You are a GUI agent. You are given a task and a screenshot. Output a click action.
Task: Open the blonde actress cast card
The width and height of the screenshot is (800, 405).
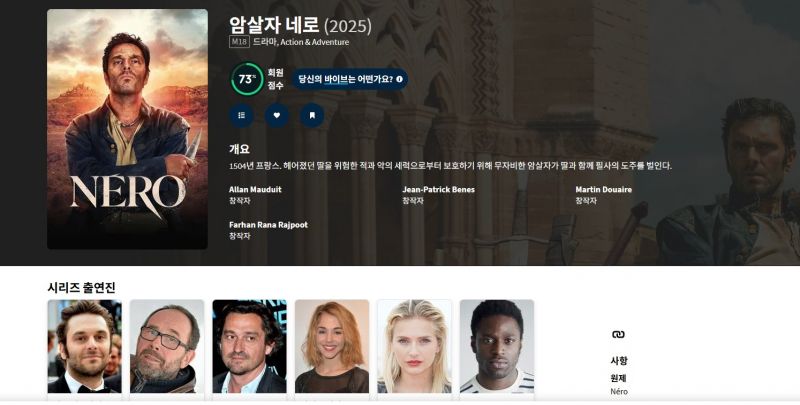[414, 346]
